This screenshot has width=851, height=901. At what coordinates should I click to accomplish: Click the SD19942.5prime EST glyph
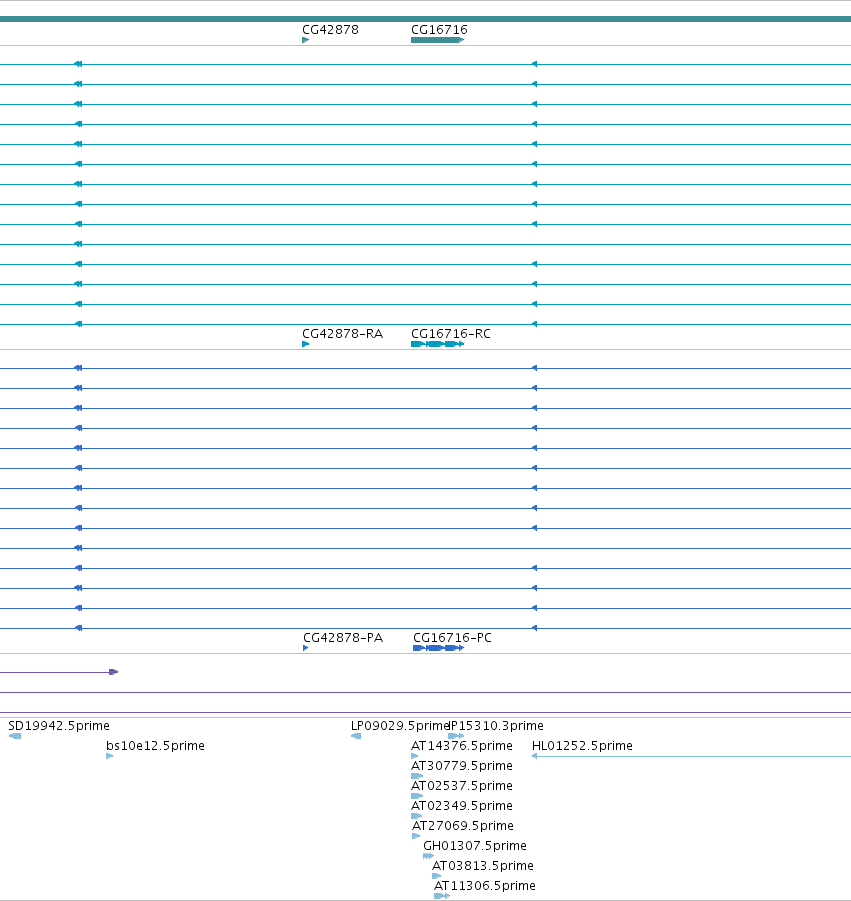tap(15, 736)
